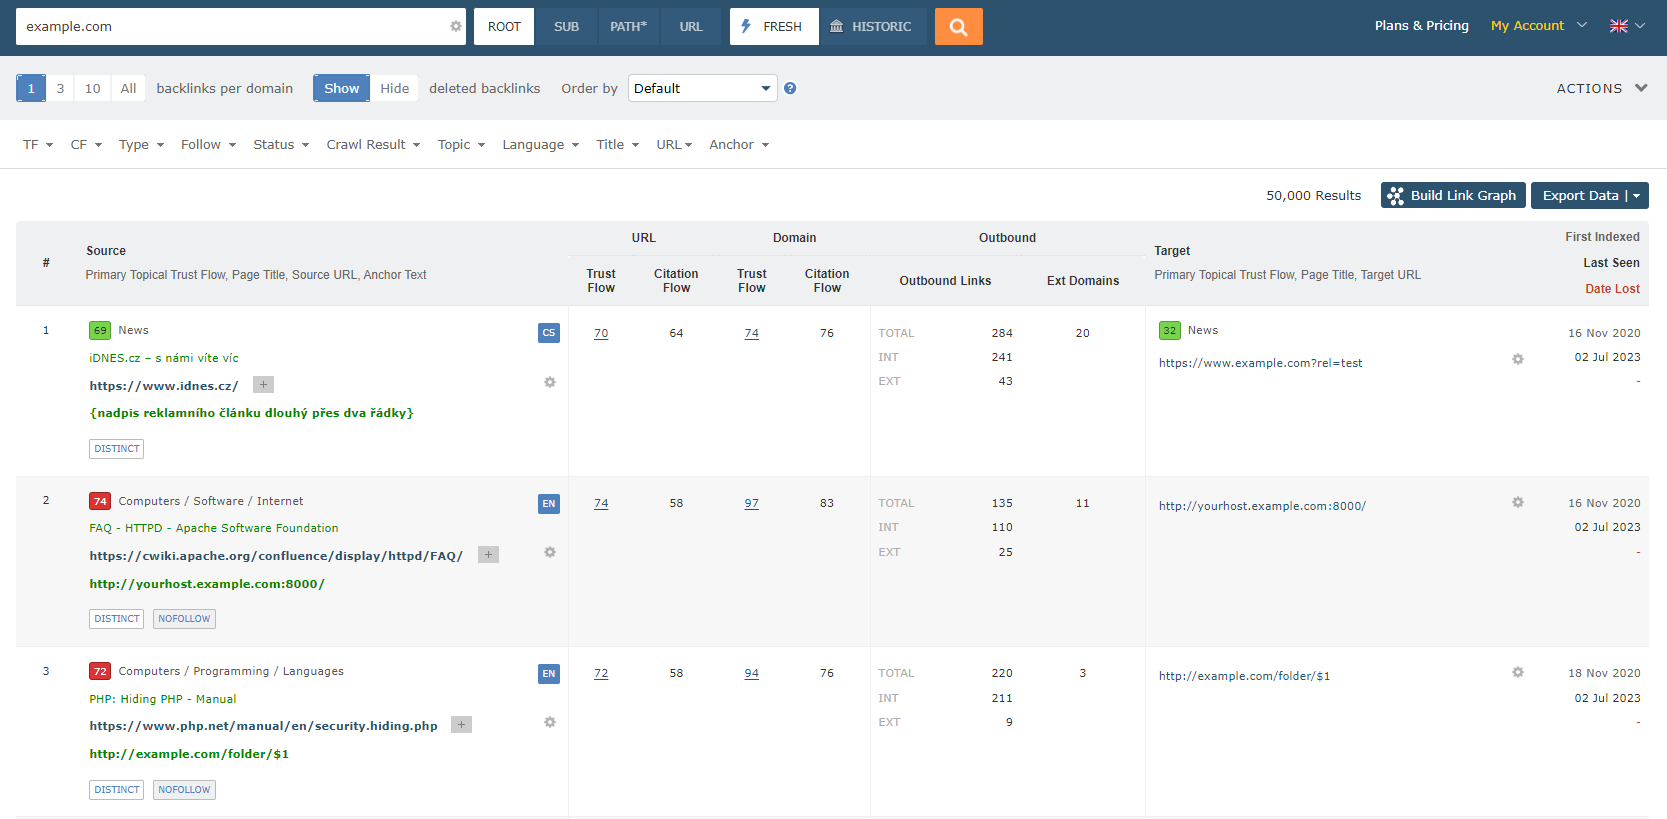Select the PATH* scope tab
Screen dimensions: 1667x819
[628, 27]
